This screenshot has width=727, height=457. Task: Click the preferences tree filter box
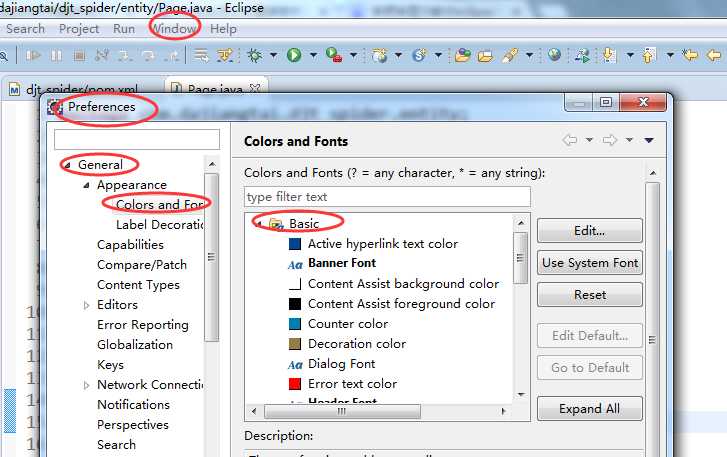(137, 139)
